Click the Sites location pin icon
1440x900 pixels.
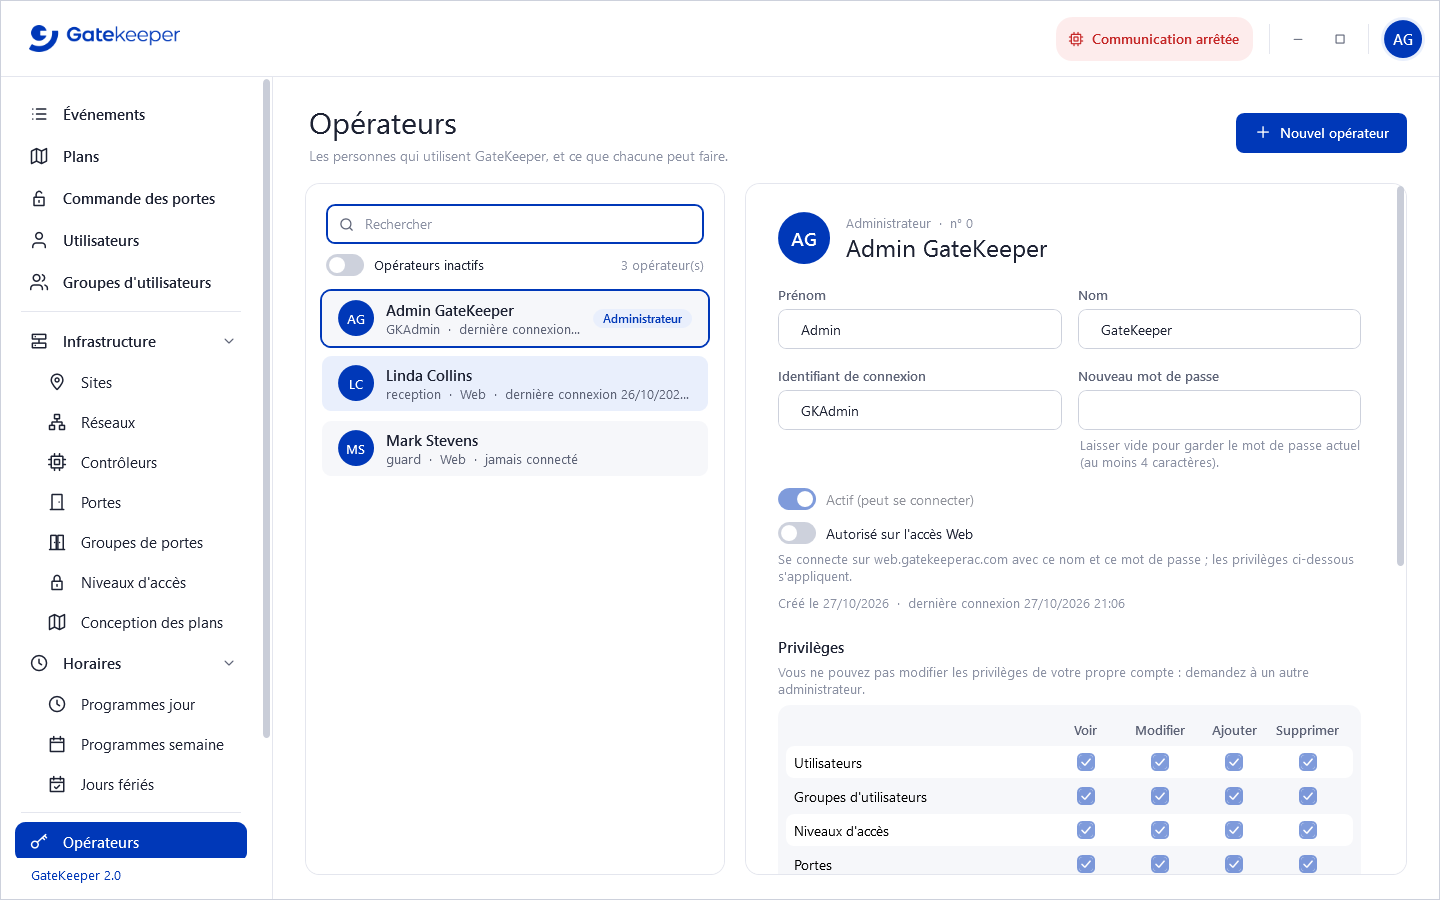[x=57, y=382]
